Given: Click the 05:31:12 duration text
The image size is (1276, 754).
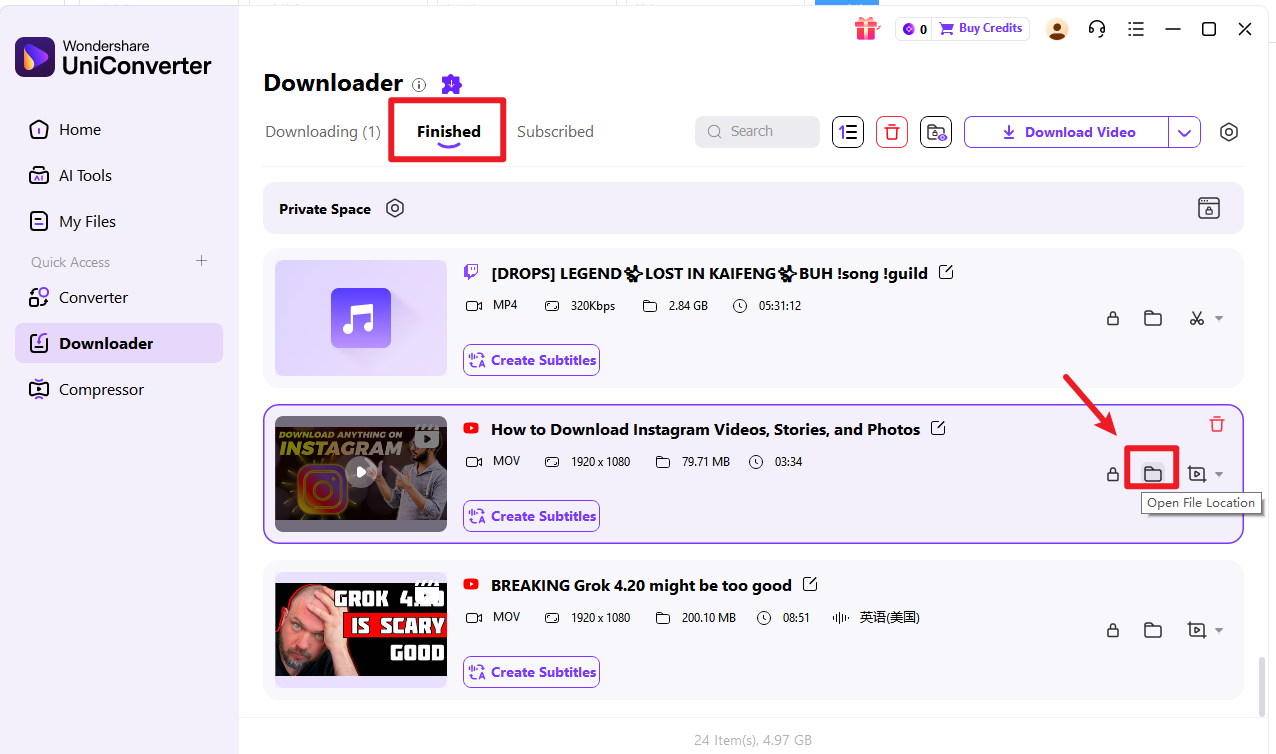Looking at the screenshot, I should (x=780, y=306).
